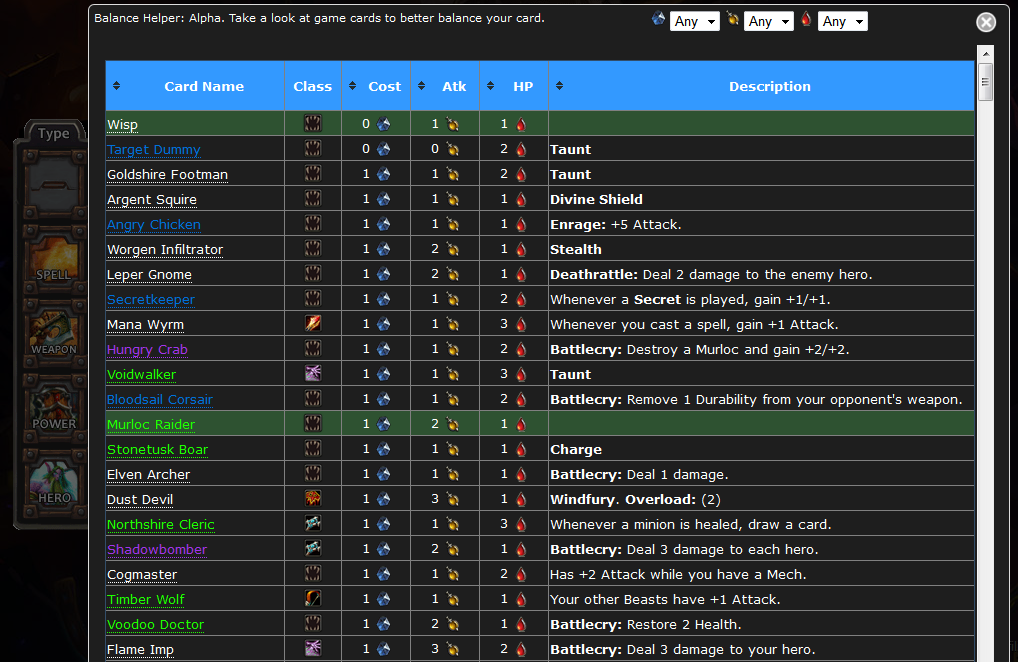Open the Stonetusk Boar card link

point(157,449)
